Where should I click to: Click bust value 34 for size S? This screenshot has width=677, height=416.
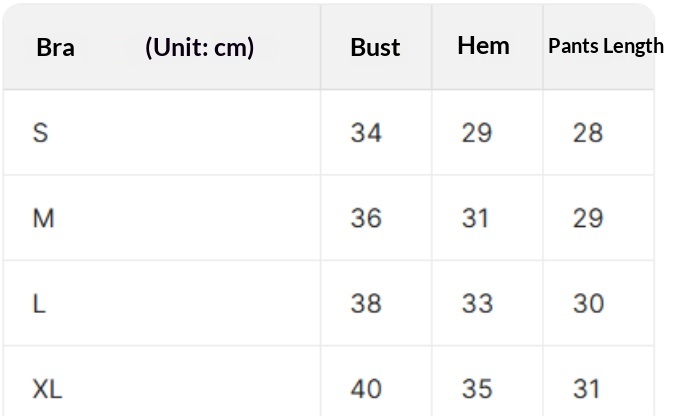366,132
